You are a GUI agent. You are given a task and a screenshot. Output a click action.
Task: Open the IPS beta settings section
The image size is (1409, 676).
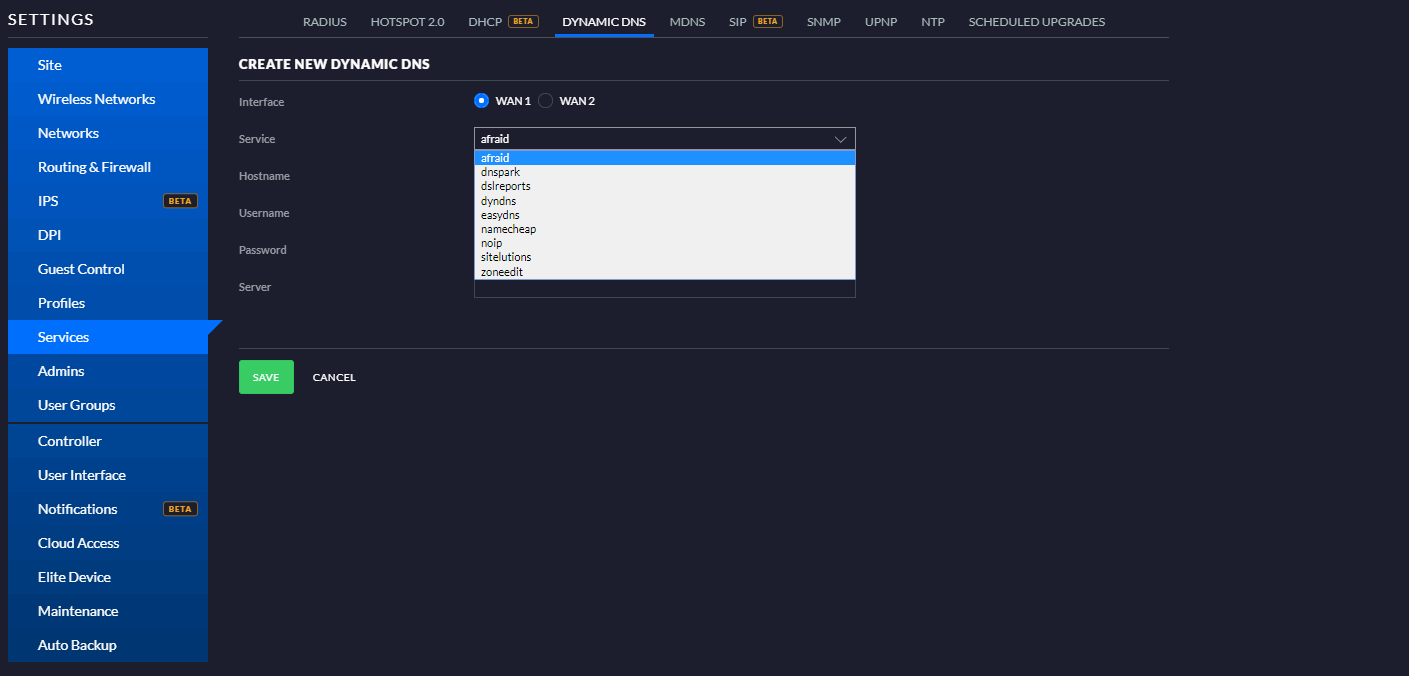[48, 201]
